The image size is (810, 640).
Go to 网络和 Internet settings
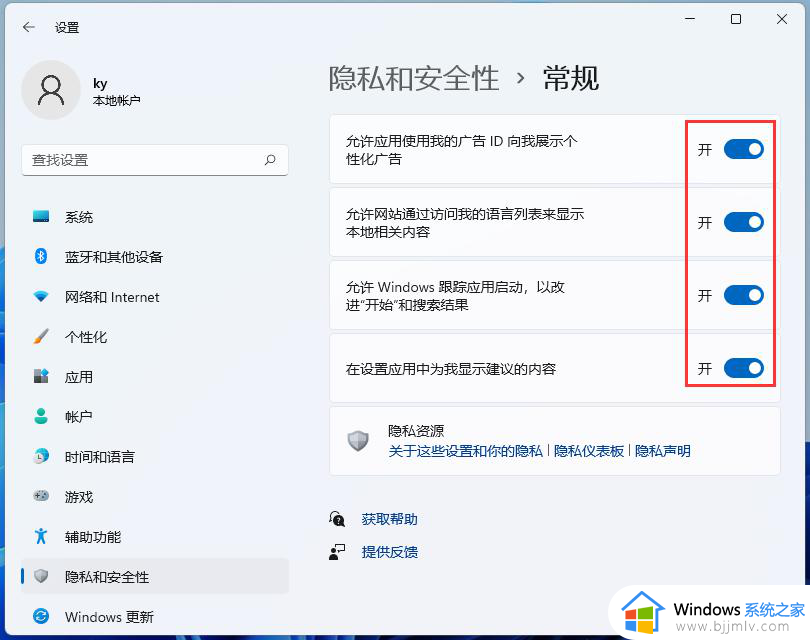point(155,296)
